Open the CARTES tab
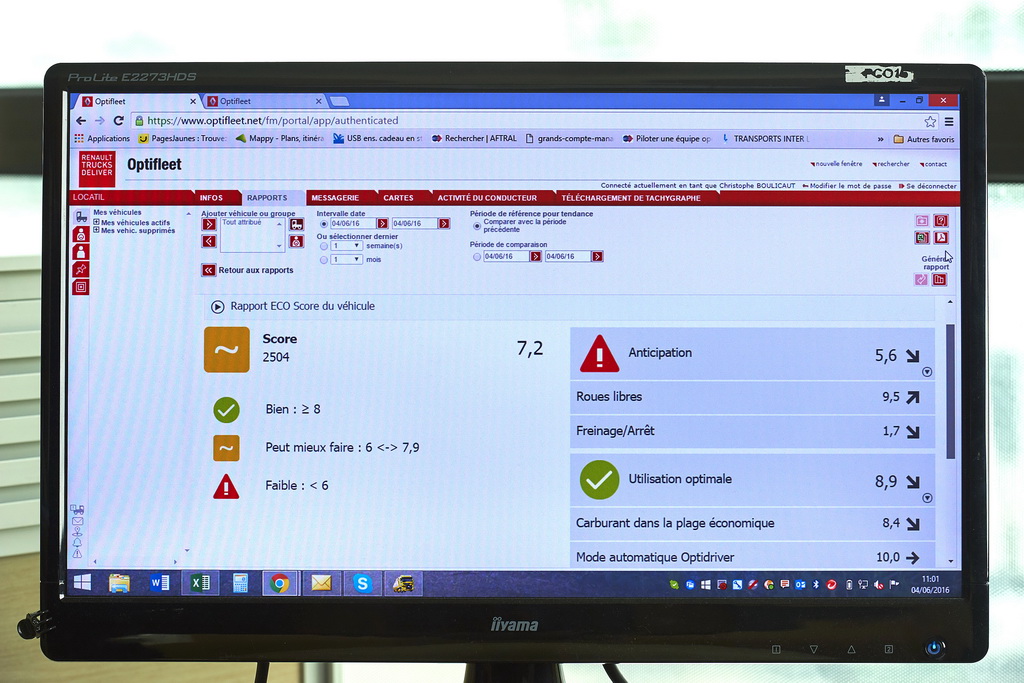1024x683 pixels. click(398, 198)
